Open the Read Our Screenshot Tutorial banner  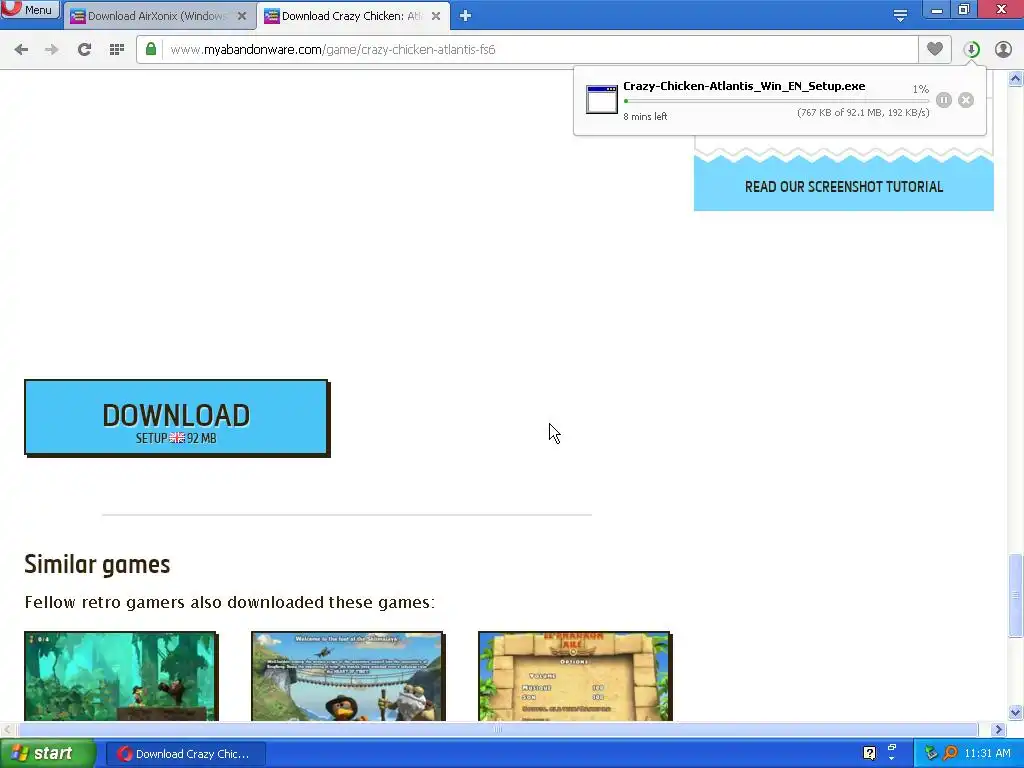(x=844, y=187)
